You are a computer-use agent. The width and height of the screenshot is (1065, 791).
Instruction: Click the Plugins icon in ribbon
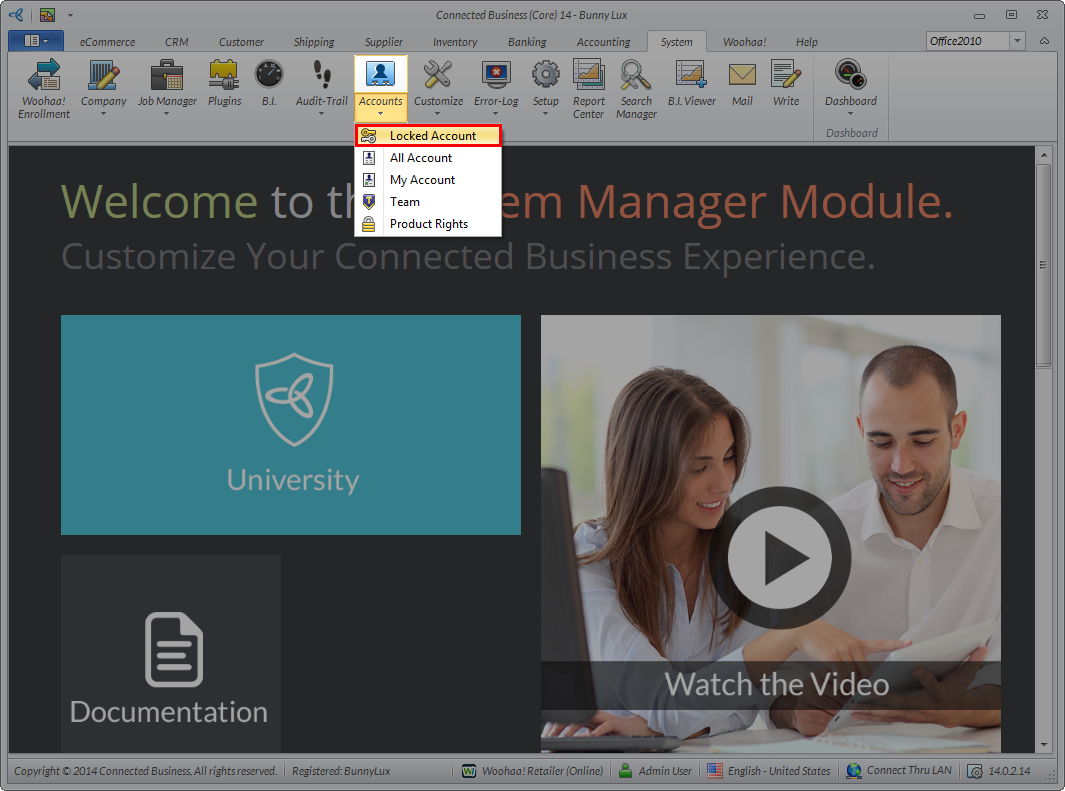tap(224, 84)
